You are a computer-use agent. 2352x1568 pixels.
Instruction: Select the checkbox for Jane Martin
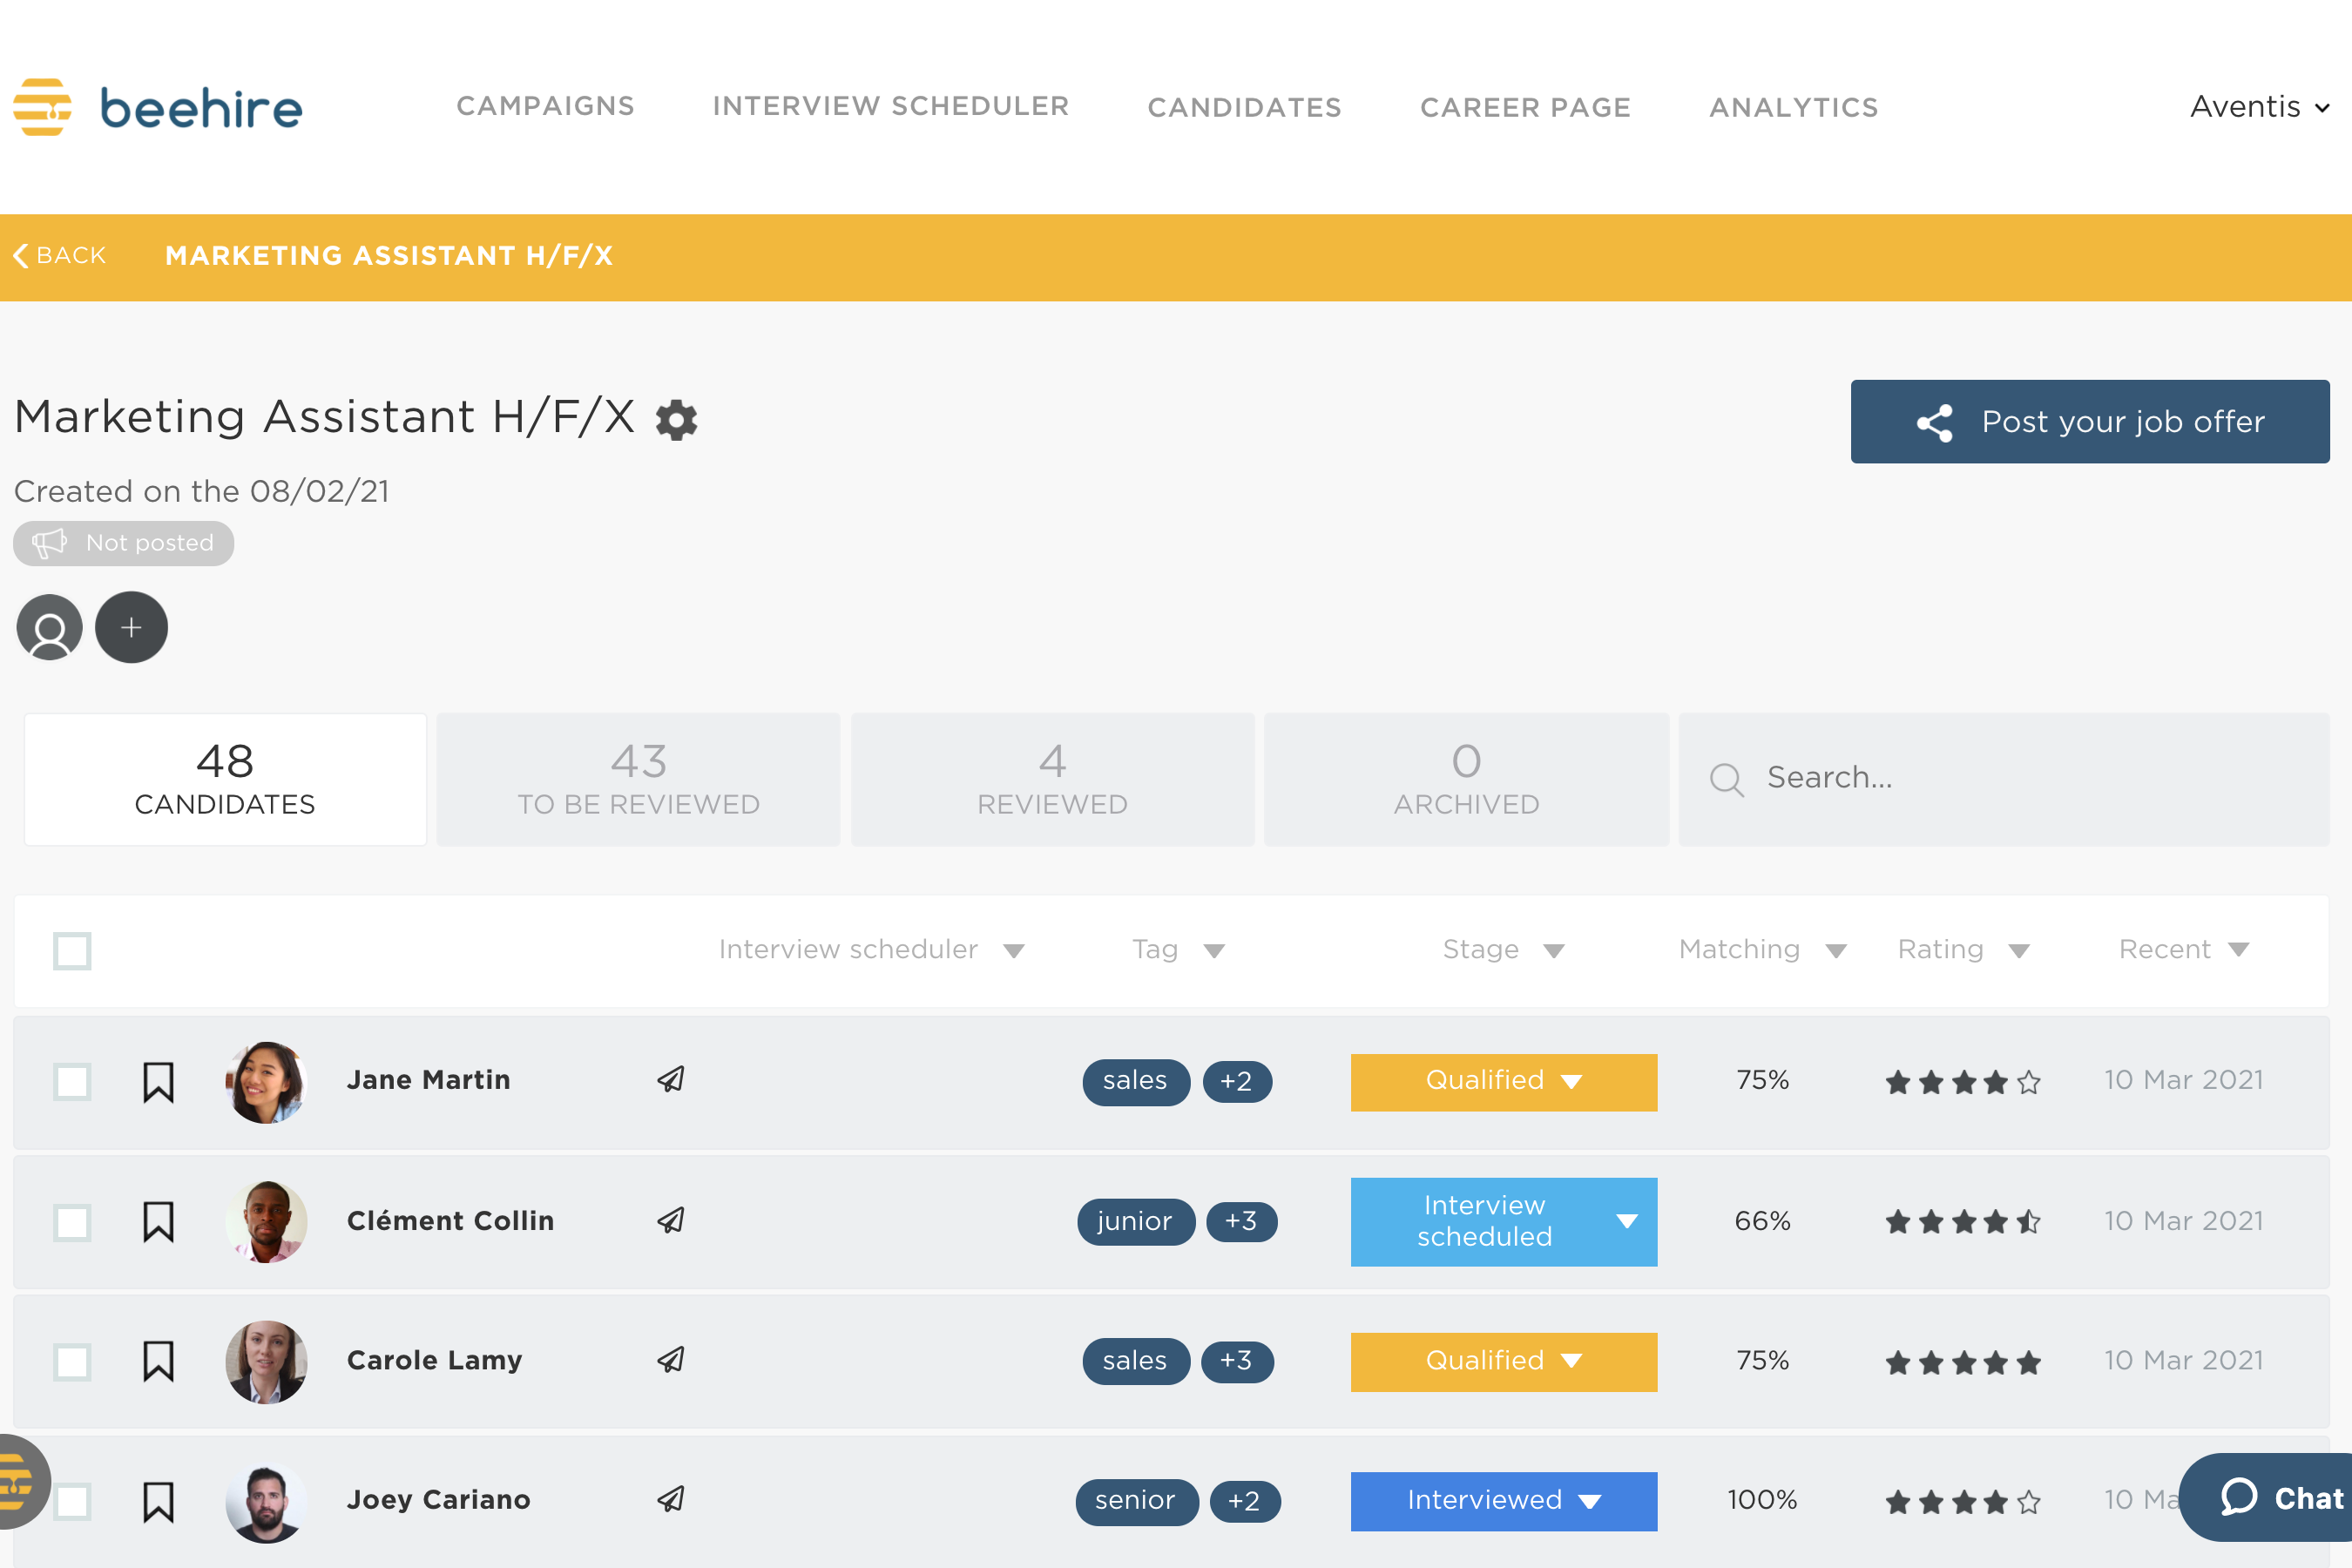click(x=71, y=1081)
